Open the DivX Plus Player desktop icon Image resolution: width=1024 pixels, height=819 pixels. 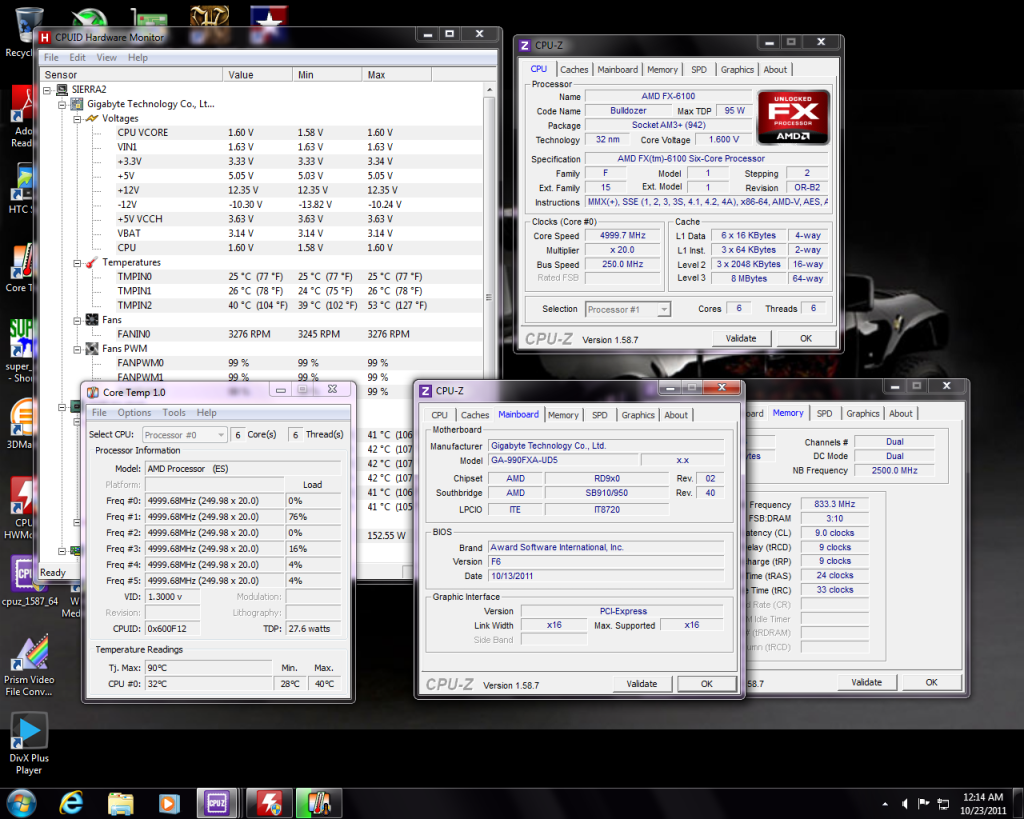29,745
